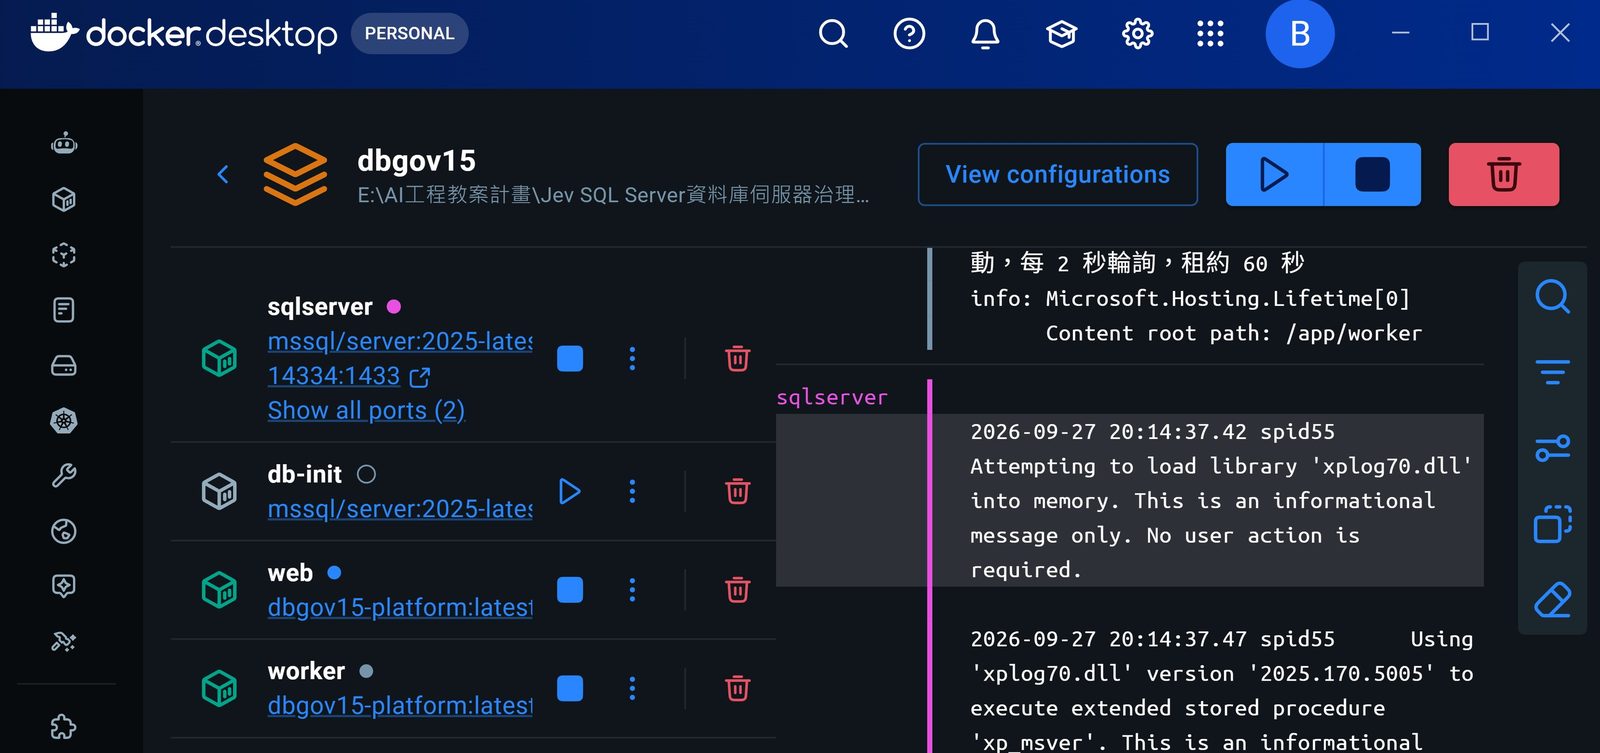Open the star hexagon sidebar icon
Viewport: 1600px width, 753px height.
64,586
